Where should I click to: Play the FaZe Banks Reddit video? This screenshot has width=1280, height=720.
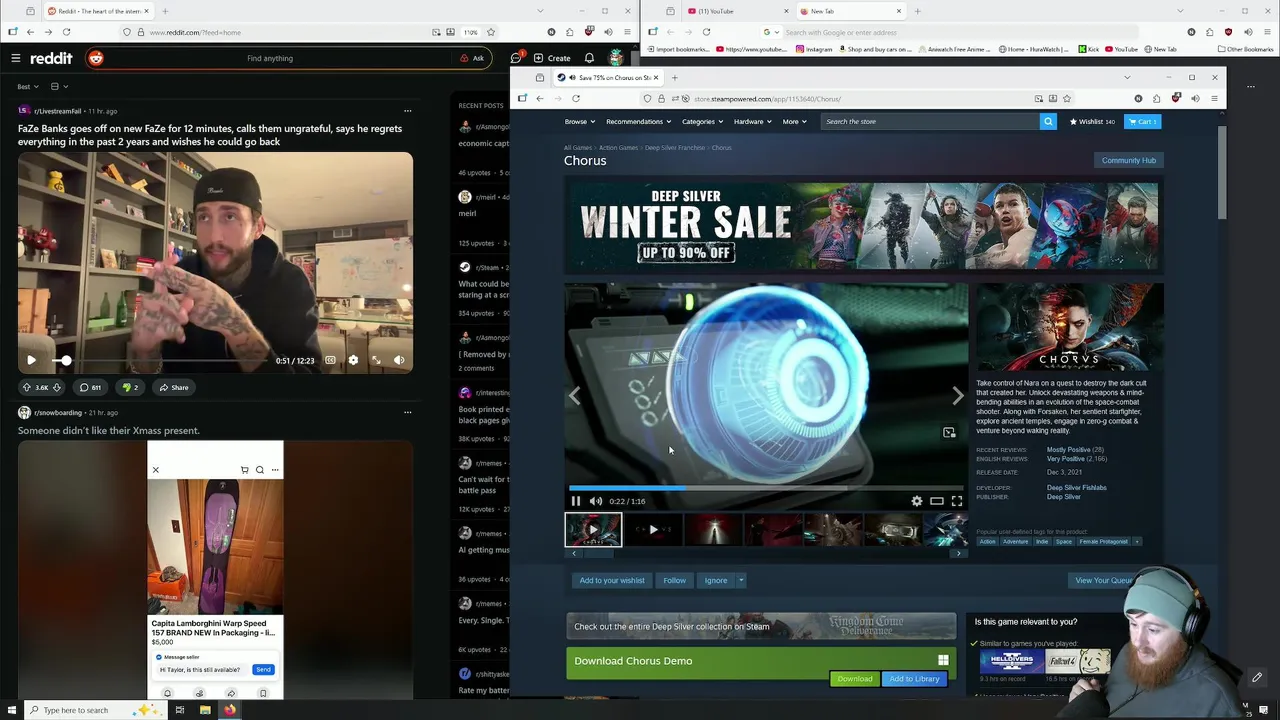[31, 360]
